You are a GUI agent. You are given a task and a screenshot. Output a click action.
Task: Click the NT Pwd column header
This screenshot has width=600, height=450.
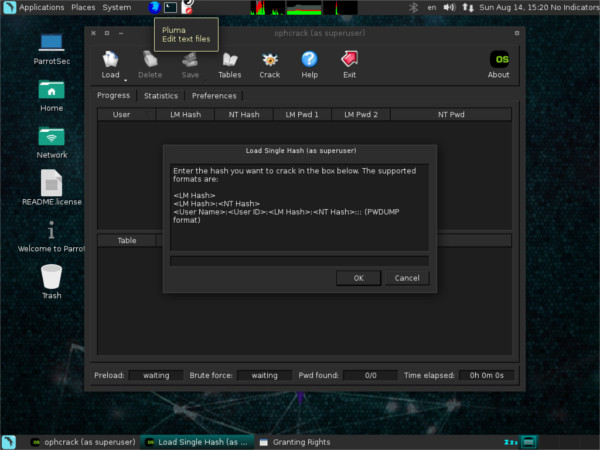tap(451, 114)
